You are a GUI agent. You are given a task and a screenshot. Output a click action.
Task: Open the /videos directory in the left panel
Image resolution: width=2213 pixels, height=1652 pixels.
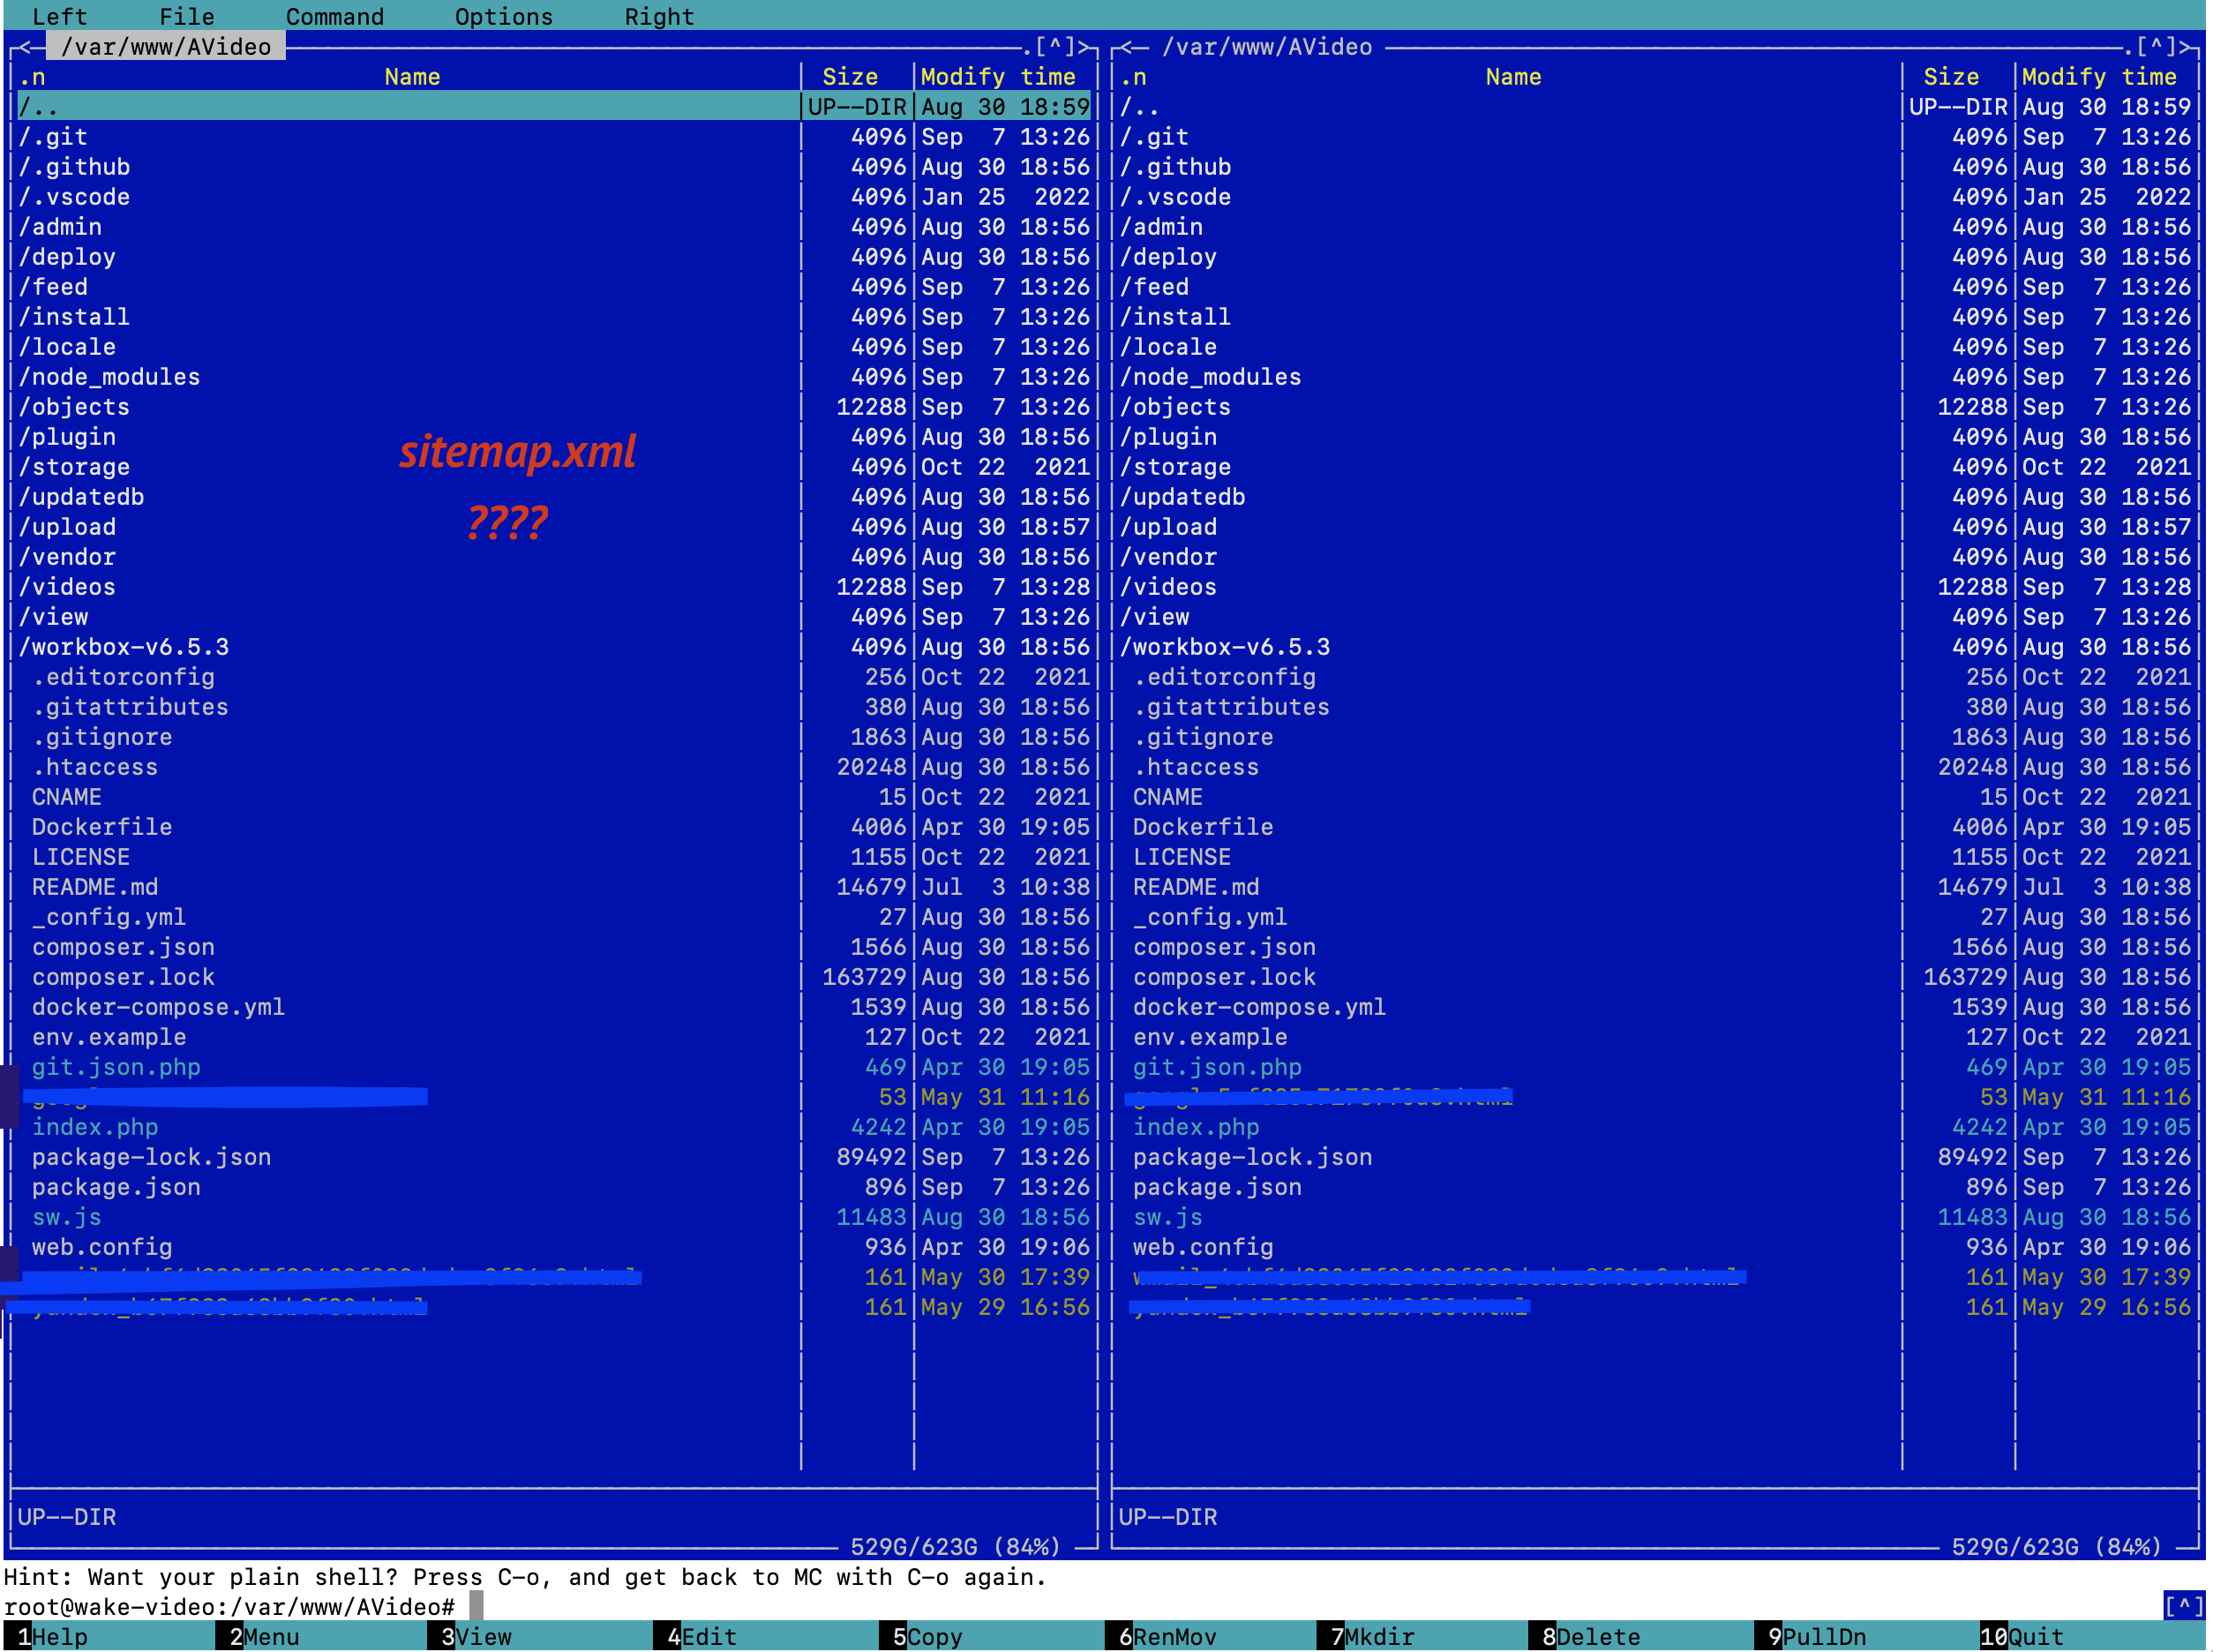(67, 587)
